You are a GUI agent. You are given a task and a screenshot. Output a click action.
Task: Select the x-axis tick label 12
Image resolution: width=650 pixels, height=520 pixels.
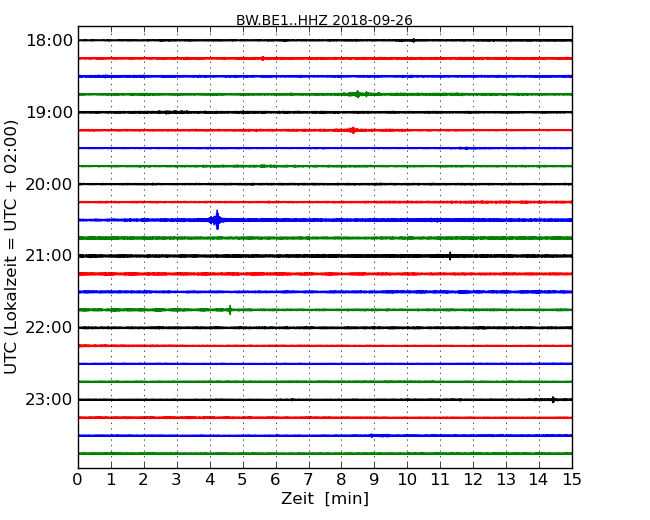(473, 480)
